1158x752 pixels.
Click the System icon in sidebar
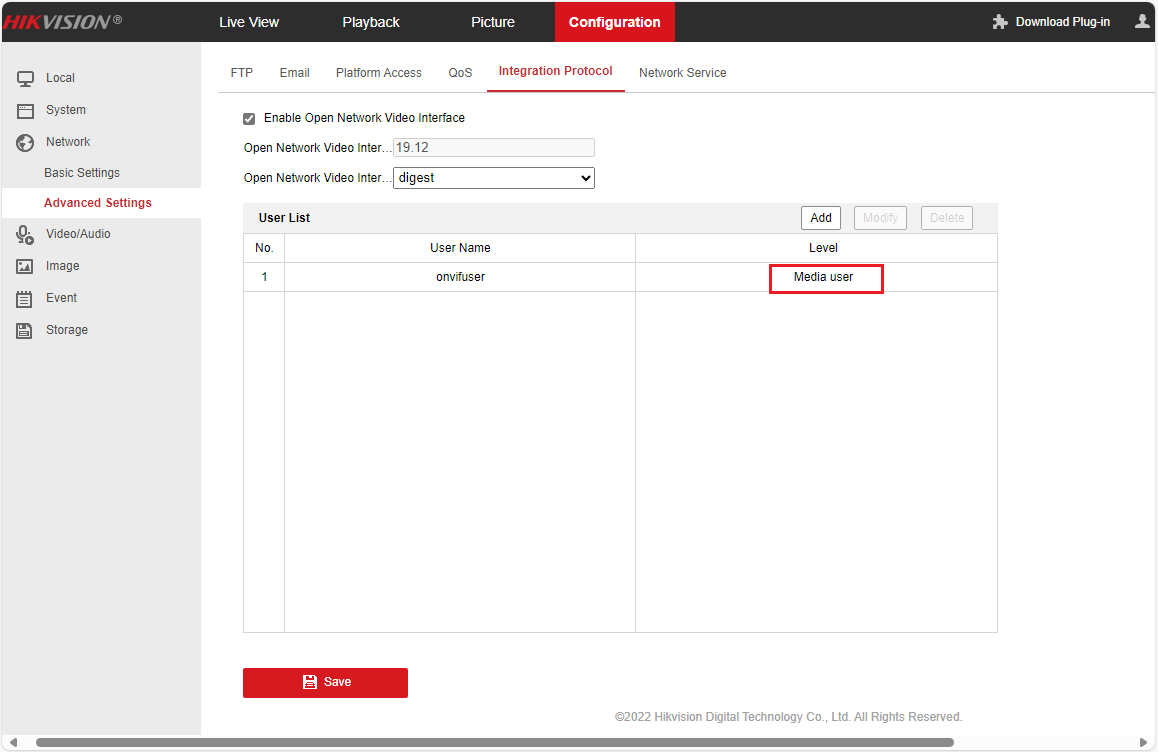[25, 110]
